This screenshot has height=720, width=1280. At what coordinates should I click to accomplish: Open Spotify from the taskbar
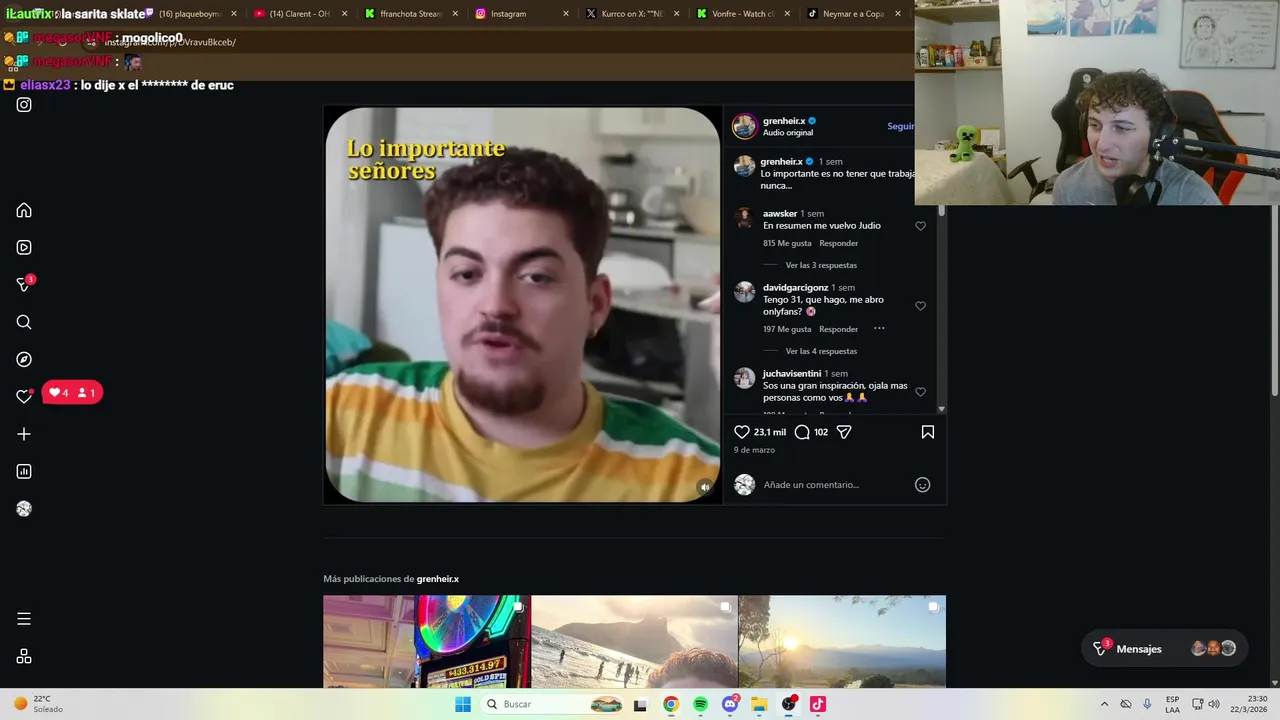point(700,704)
